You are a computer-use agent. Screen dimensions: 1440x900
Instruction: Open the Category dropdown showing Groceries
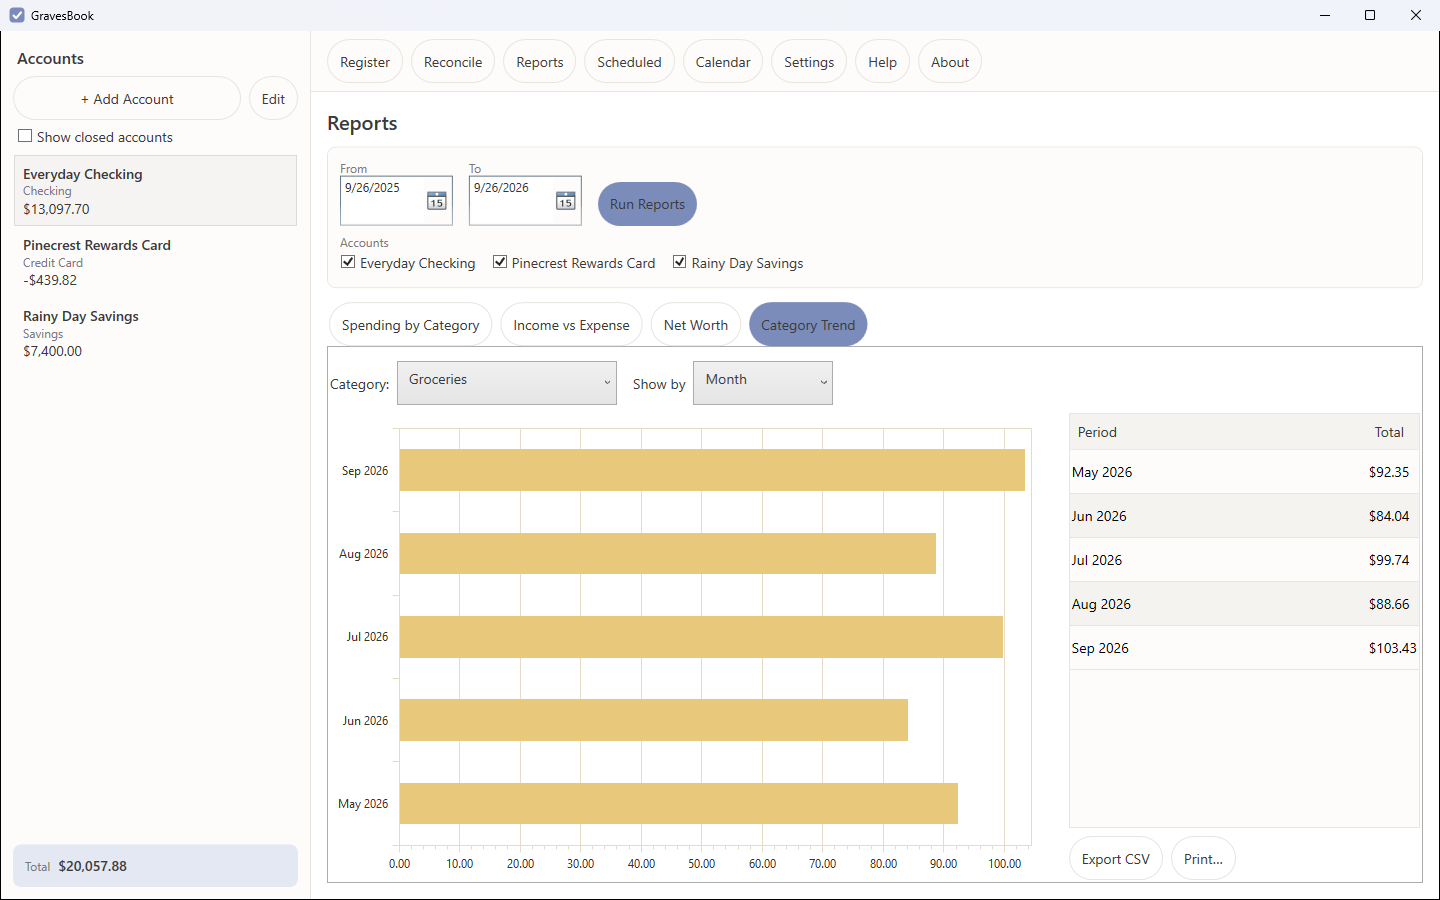507,383
